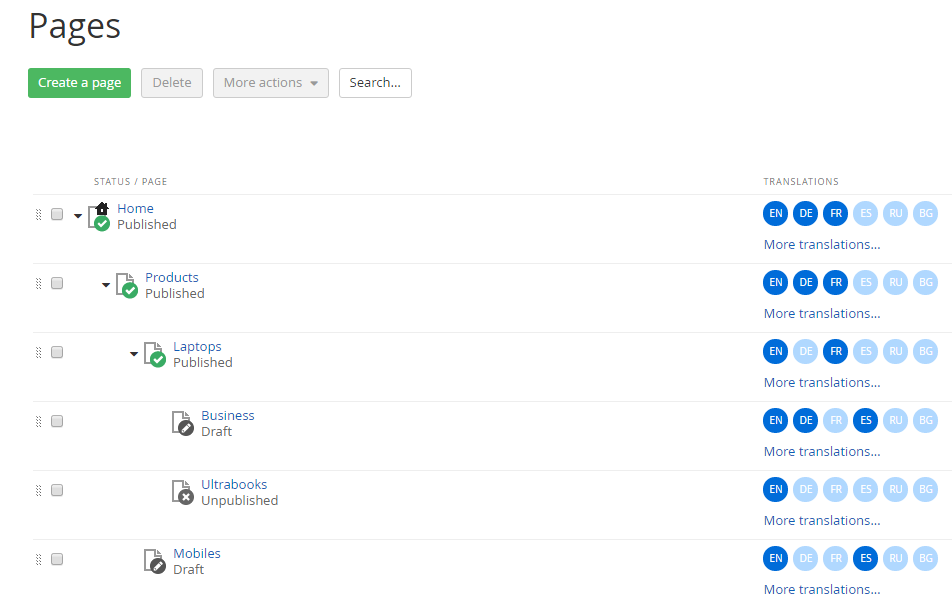This screenshot has height=607, width=952.
Task: Select the Home page checkbox
Action: [x=57, y=214]
